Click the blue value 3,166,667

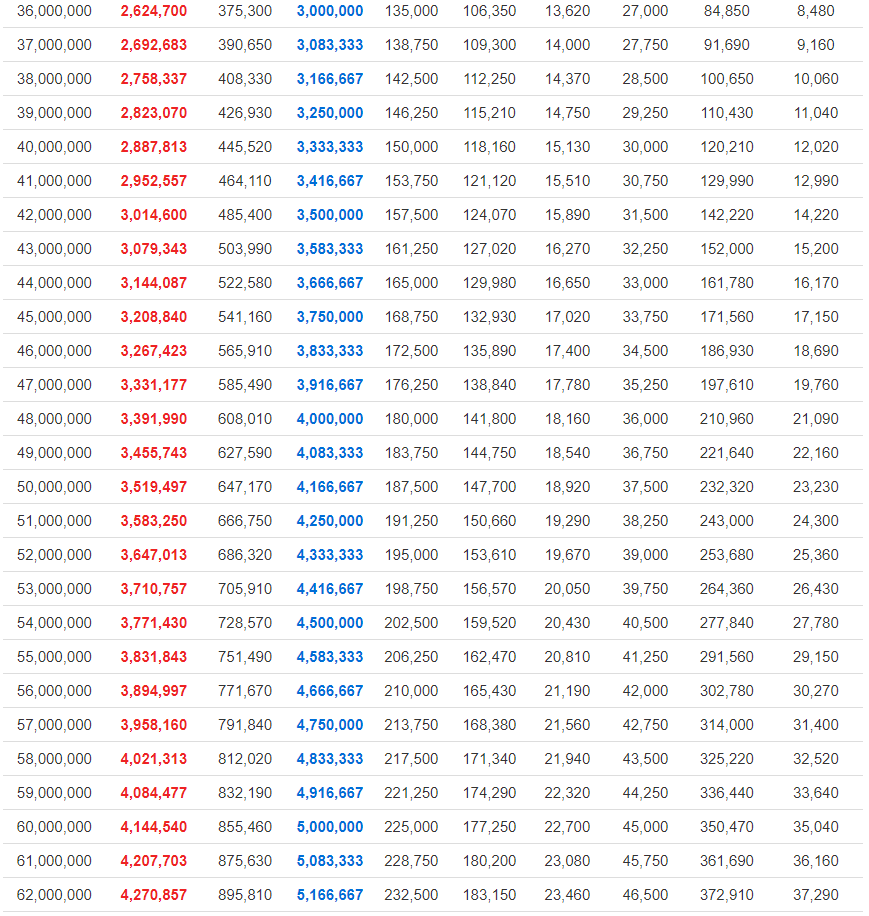(330, 79)
